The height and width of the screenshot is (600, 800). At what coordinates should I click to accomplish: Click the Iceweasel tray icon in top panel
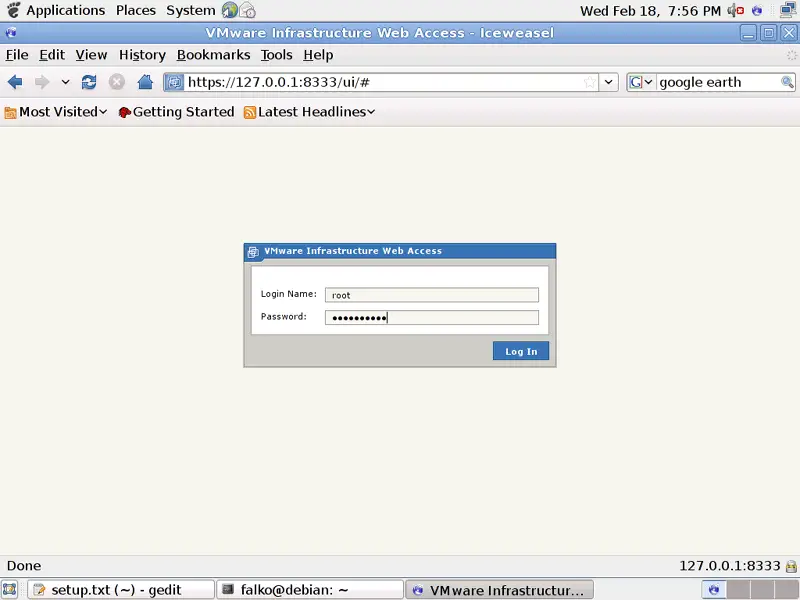757,10
